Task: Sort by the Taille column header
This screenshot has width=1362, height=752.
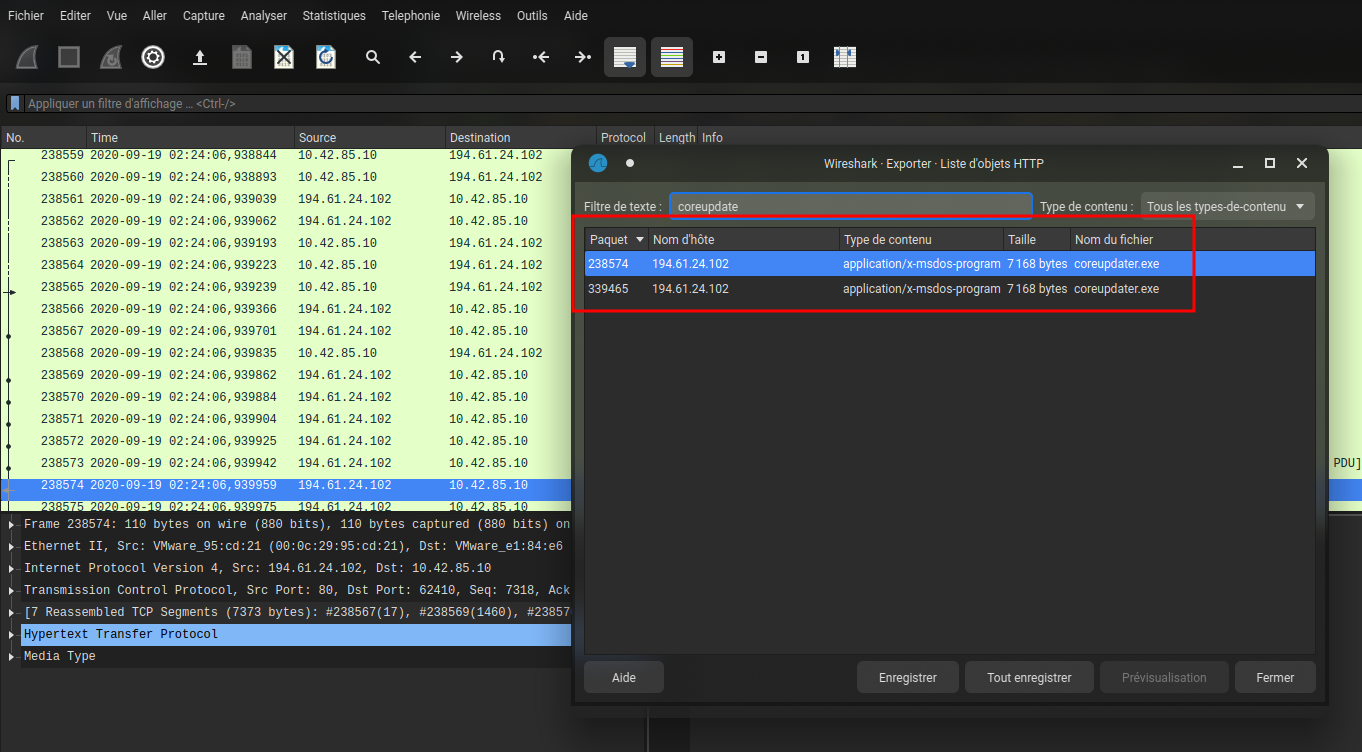Action: [1036, 239]
